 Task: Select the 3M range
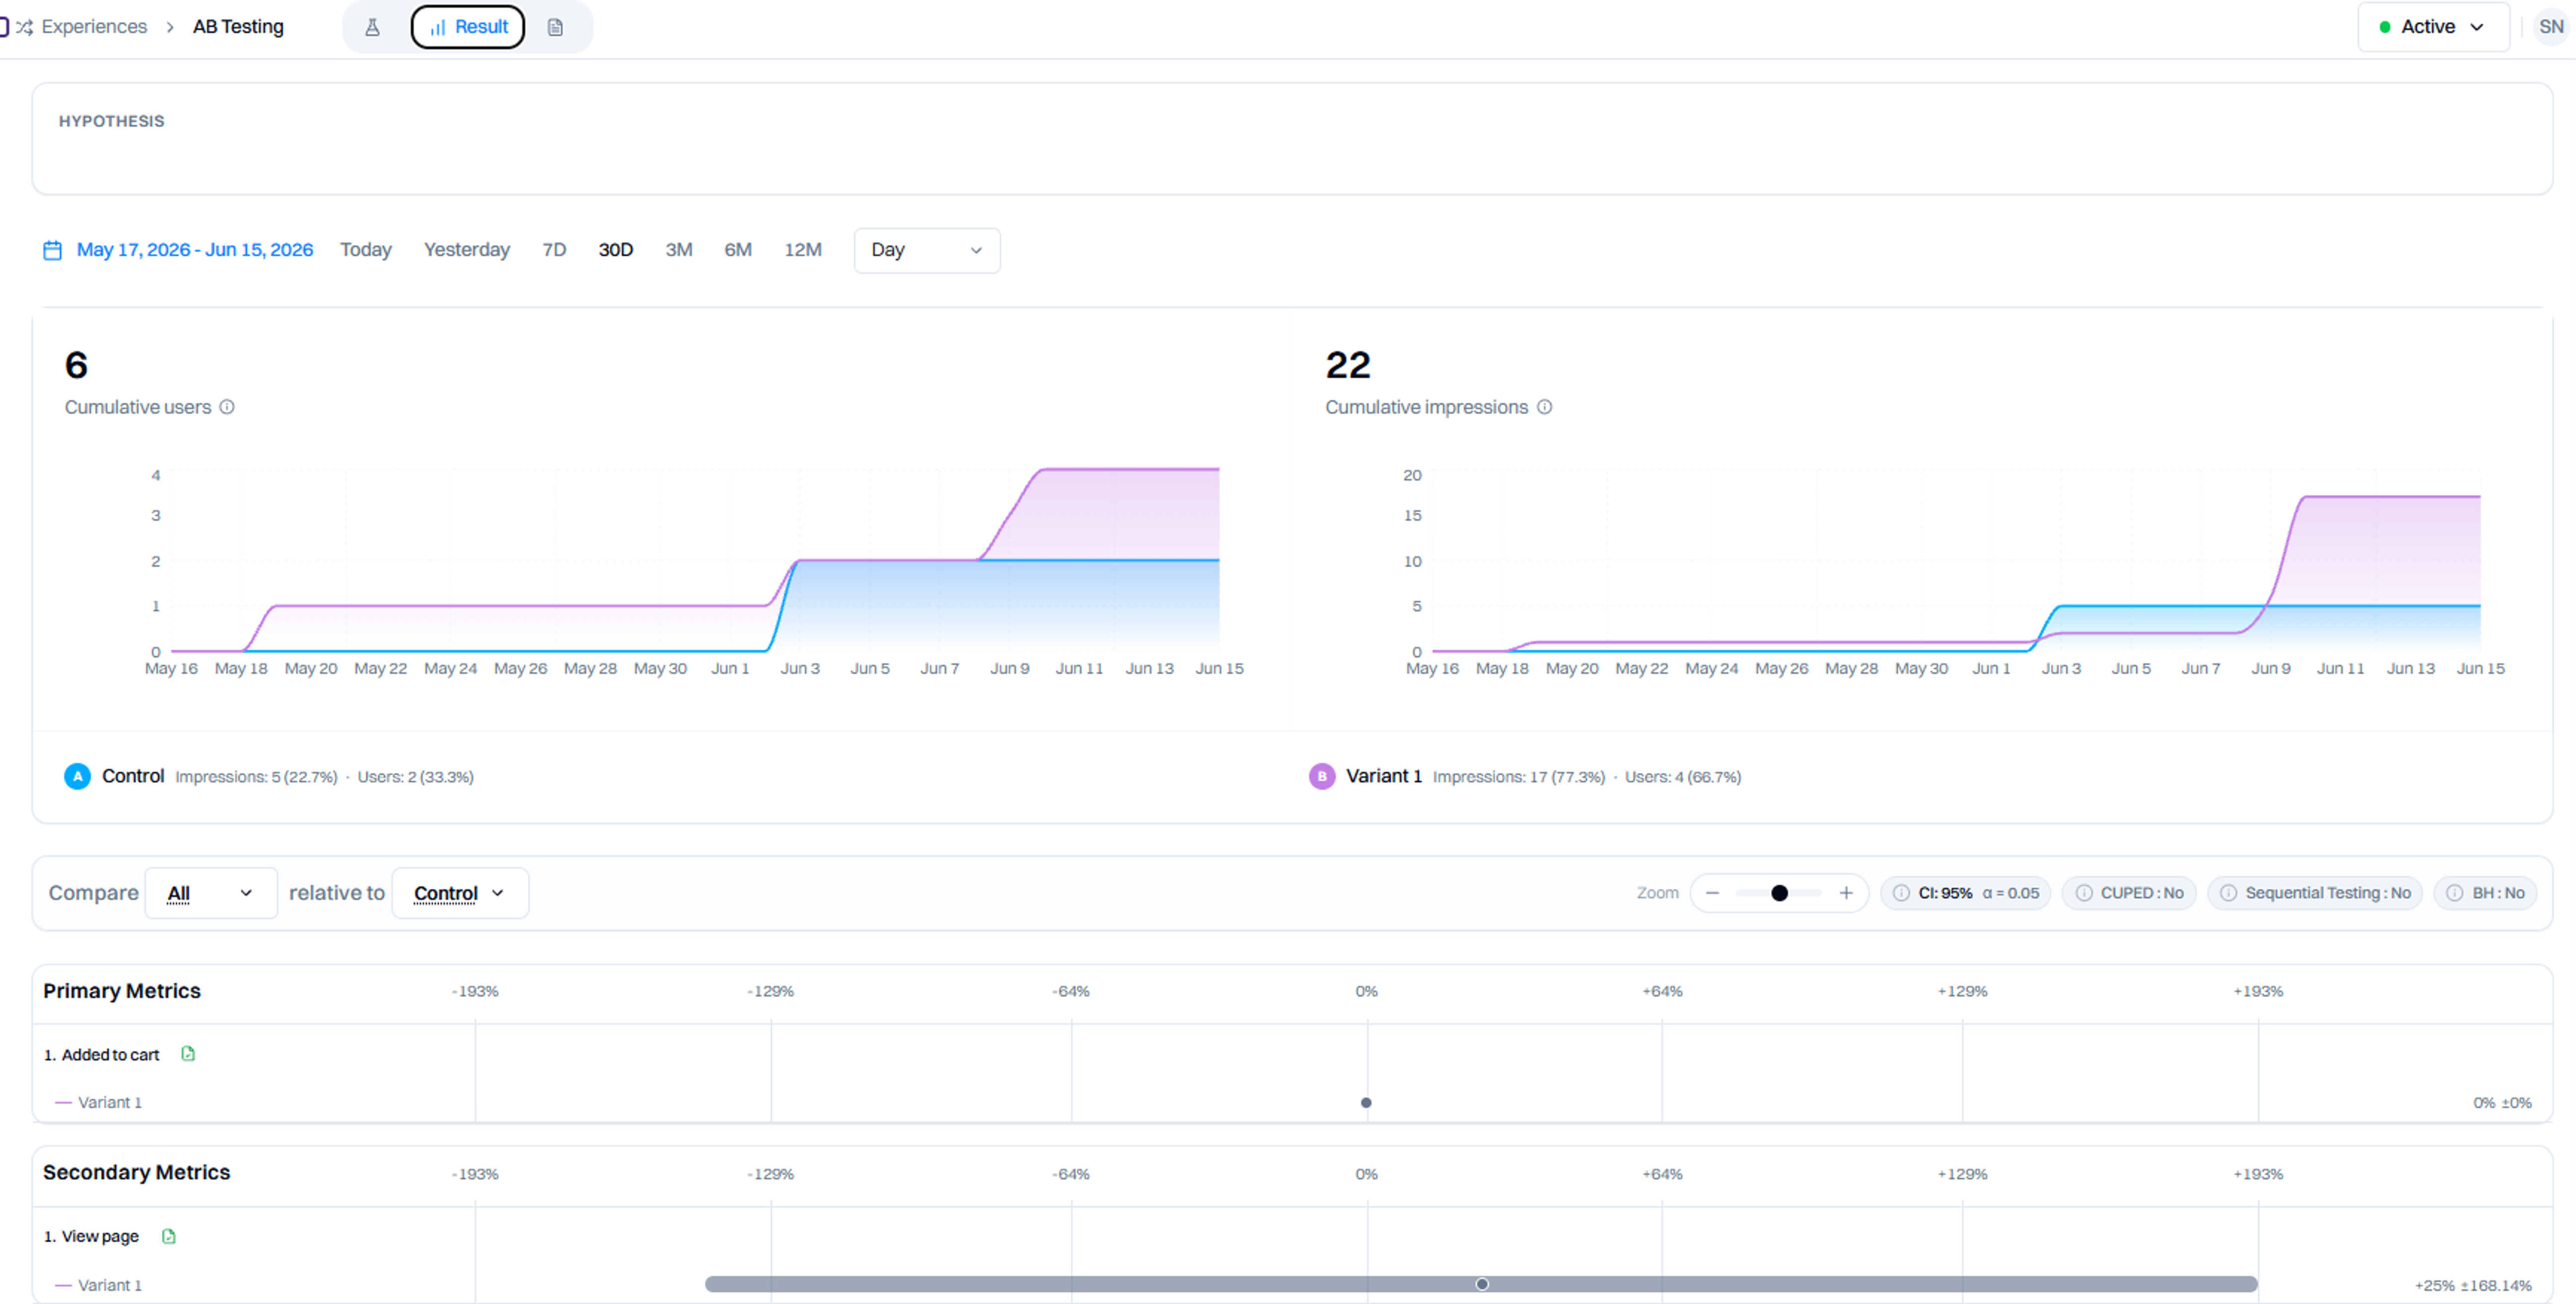(679, 250)
